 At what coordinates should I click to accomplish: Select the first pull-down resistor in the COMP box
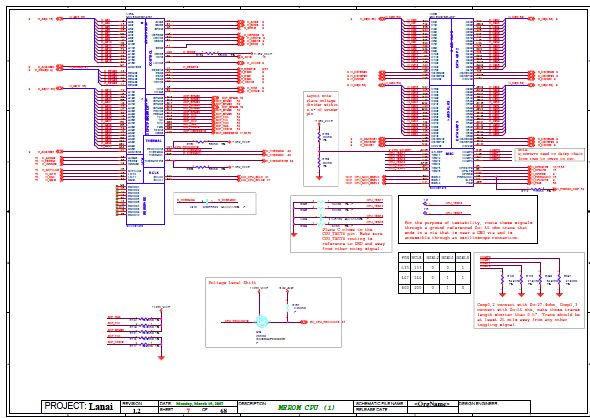point(502,279)
